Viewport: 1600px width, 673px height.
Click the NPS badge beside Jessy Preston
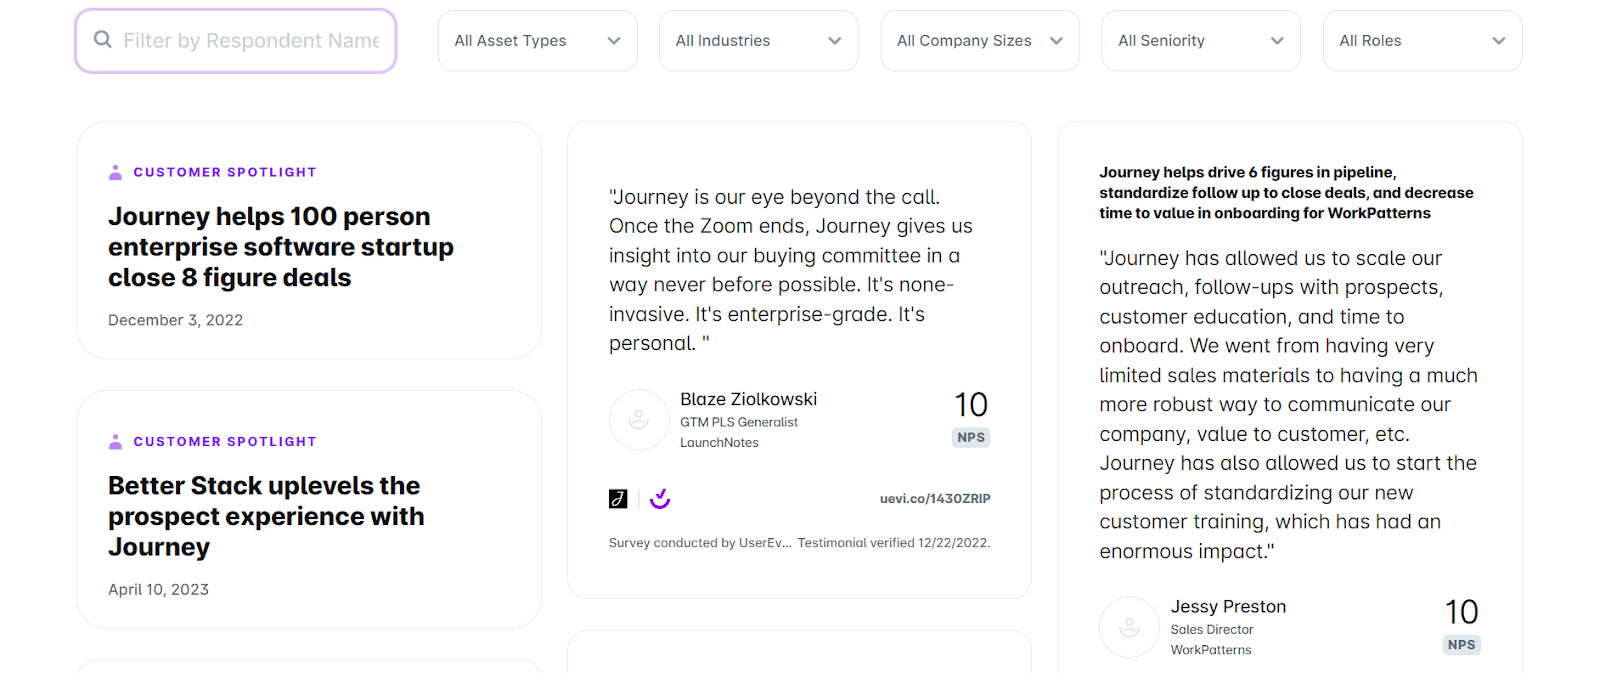[1461, 645]
